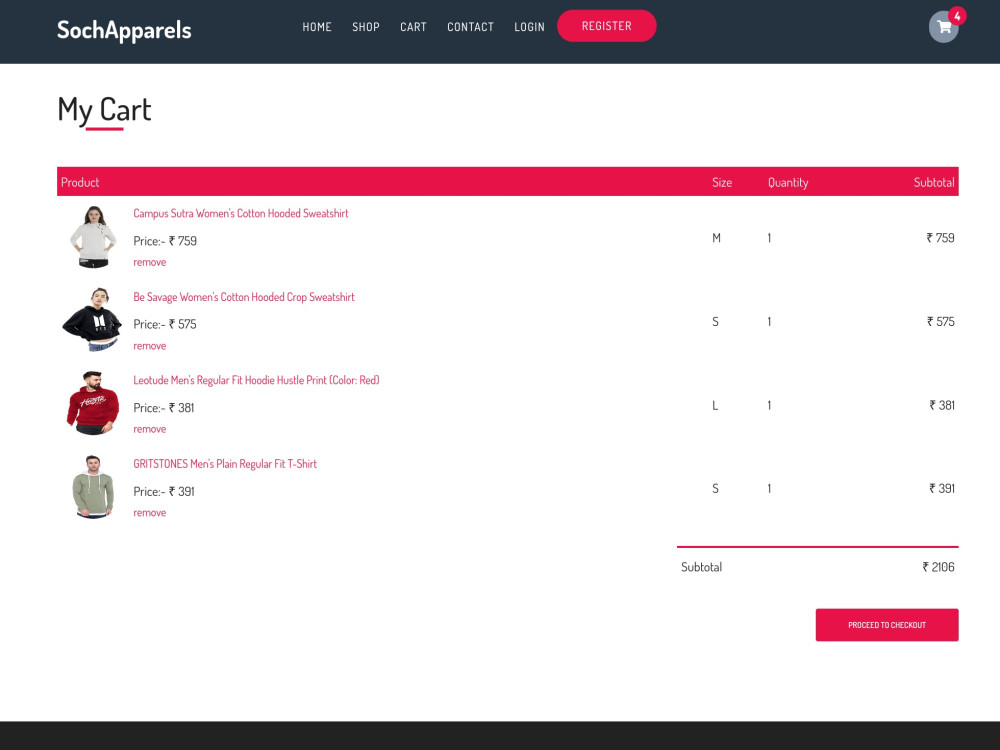
Task: Click the total subtotal ₹ 2106
Action: click(938, 567)
